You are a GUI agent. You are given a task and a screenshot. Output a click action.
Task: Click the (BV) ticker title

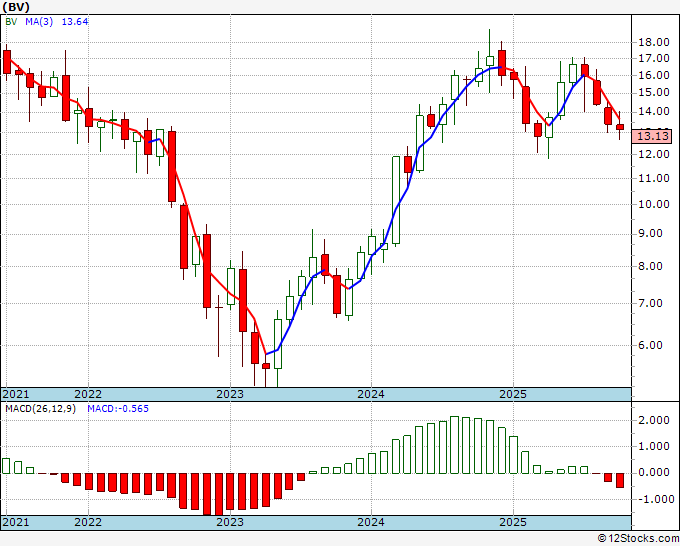coord(16,7)
